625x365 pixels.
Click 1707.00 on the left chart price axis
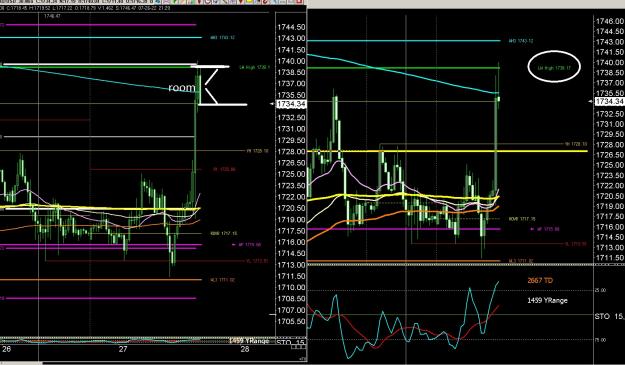pyautogui.click(x=291, y=310)
